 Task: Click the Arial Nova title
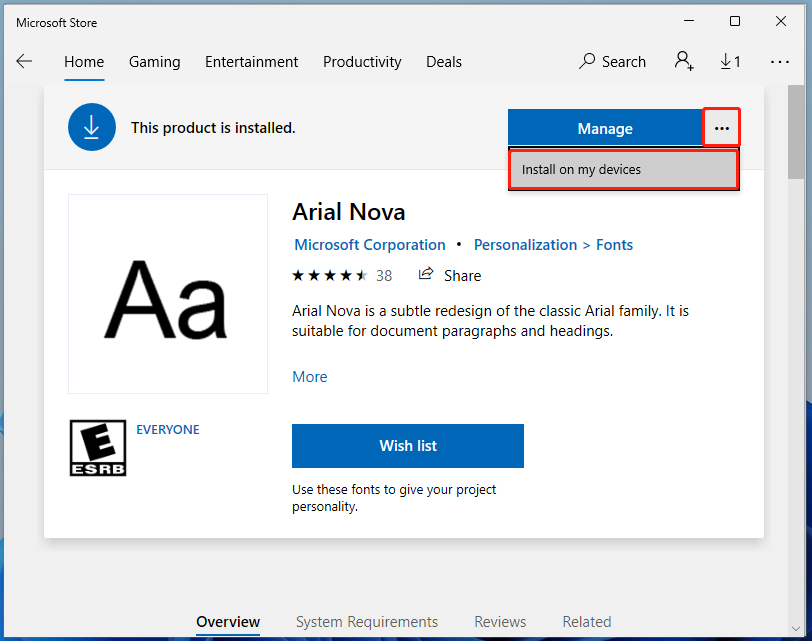pyautogui.click(x=349, y=212)
